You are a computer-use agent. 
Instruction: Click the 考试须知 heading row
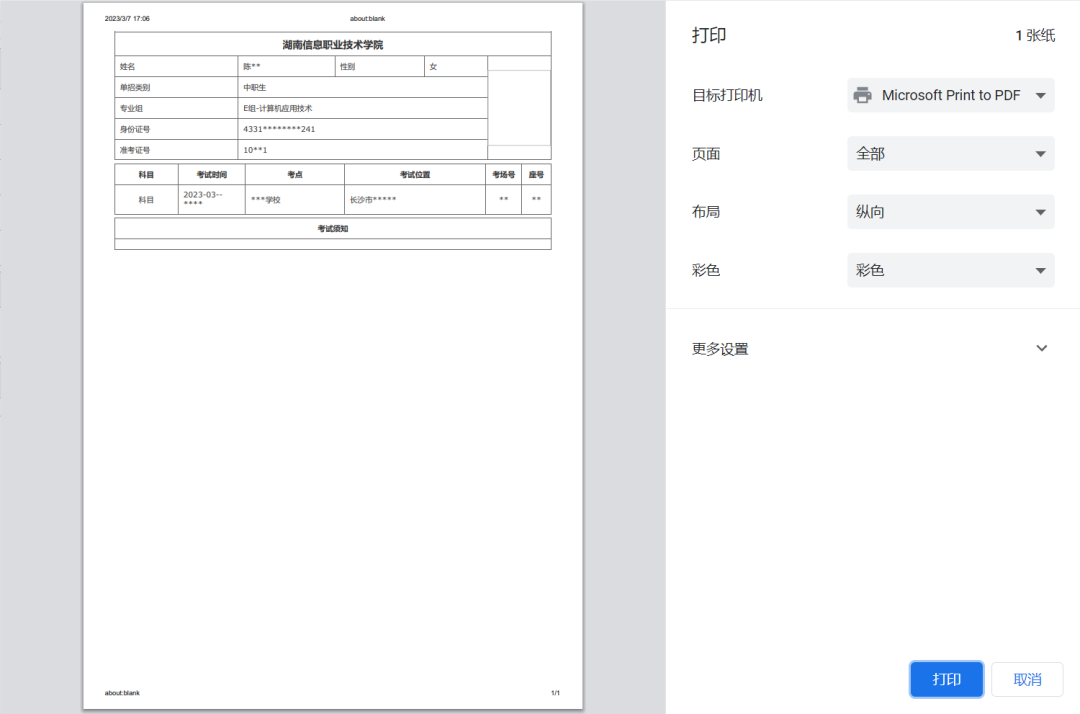pyautogui.click(x=332, y=229)
